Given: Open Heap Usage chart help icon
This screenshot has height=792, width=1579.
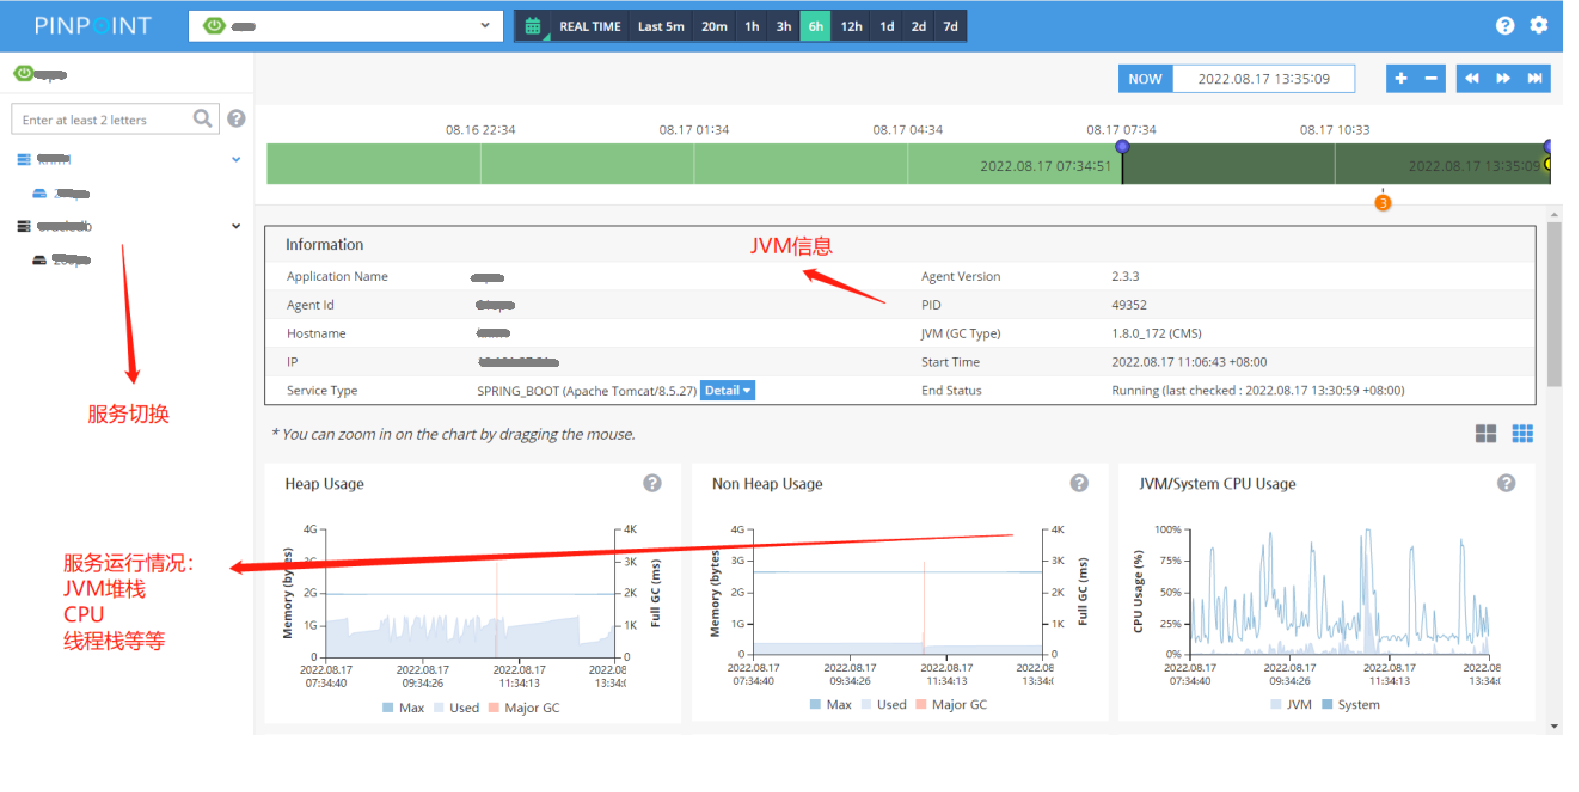Looking at the screenshot, I should pyautogui.click(x=652, y=483).
